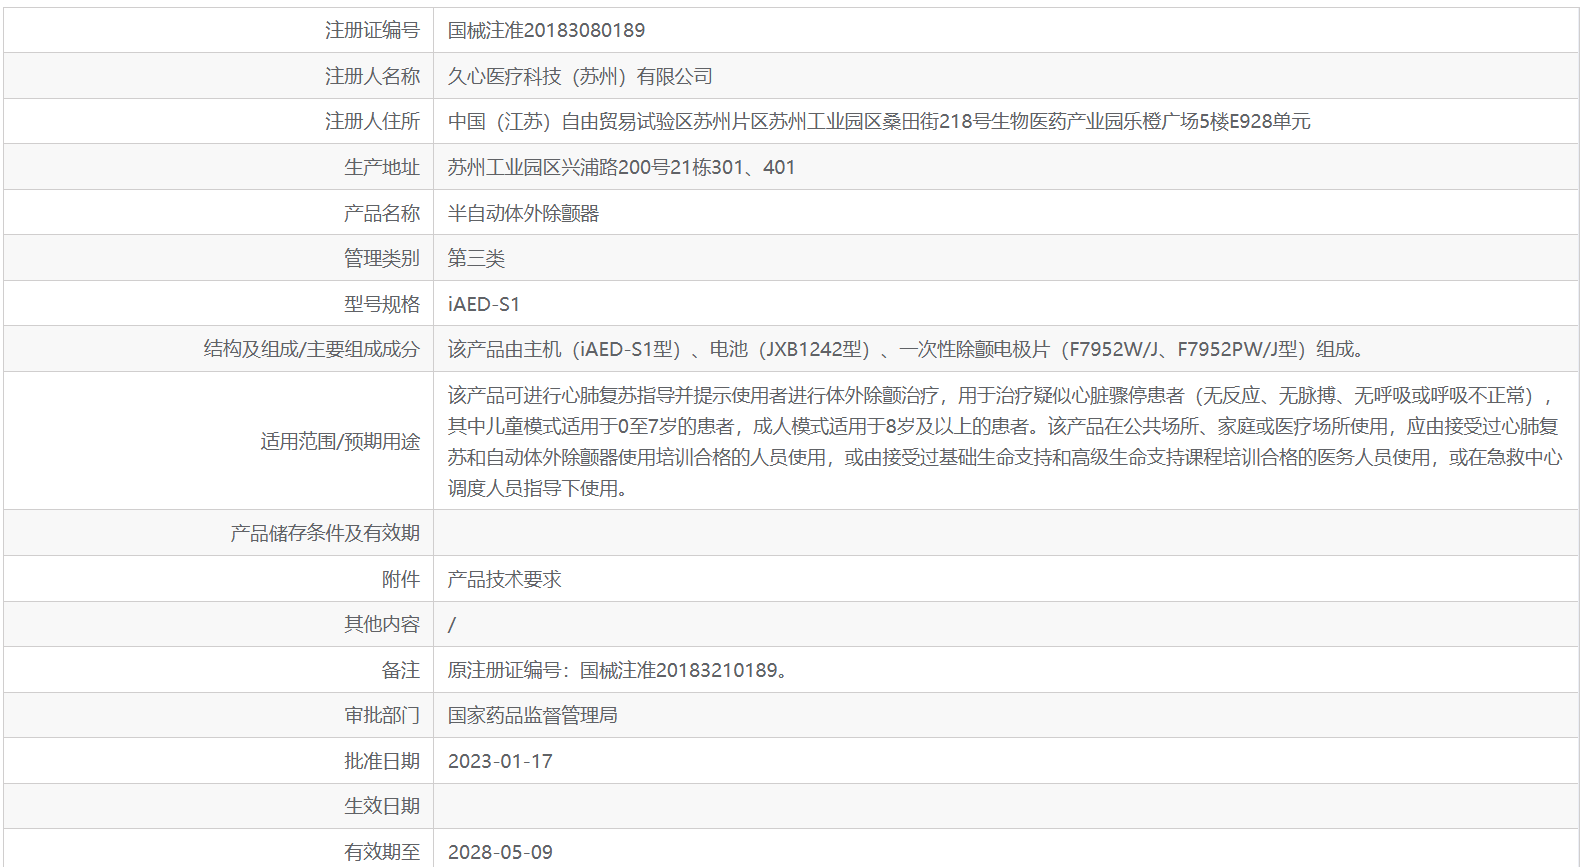
Task: Click the expiry date 2028-05-09
Action: coord(500,852)
